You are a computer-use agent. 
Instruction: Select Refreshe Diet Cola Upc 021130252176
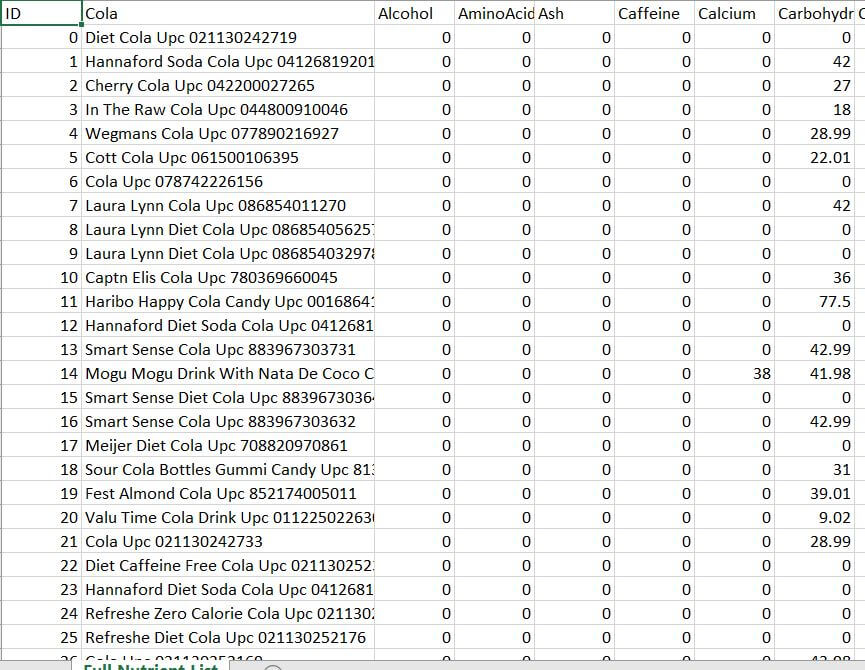(x=228, y=637)
